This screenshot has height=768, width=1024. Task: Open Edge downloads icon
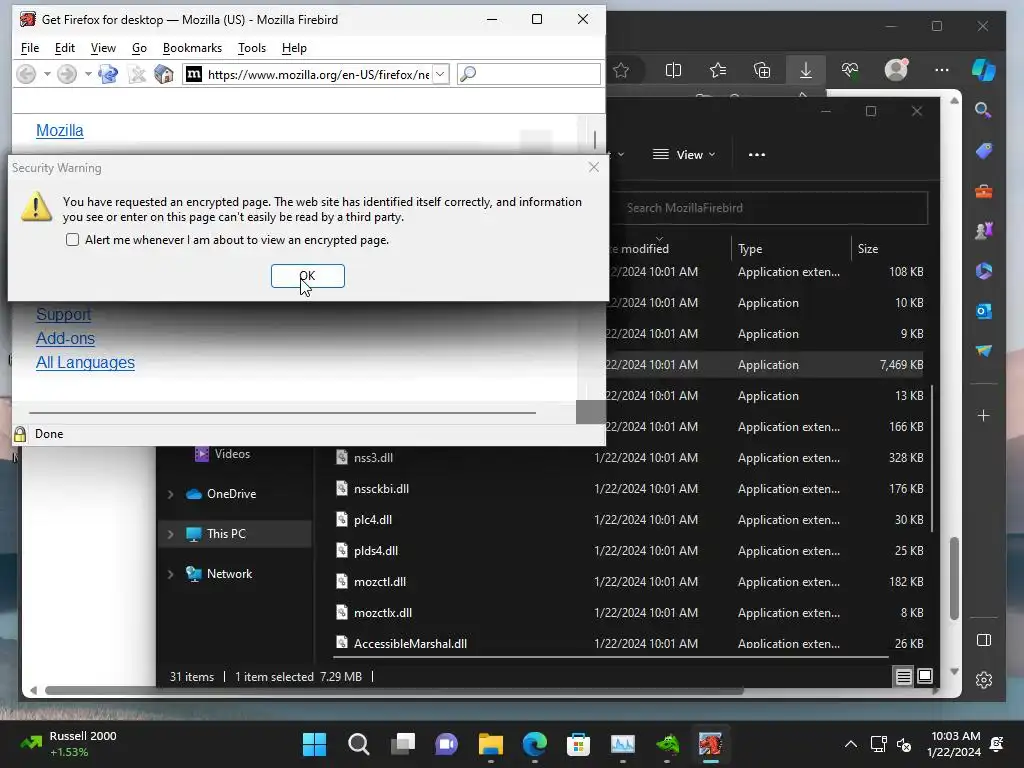806,70
